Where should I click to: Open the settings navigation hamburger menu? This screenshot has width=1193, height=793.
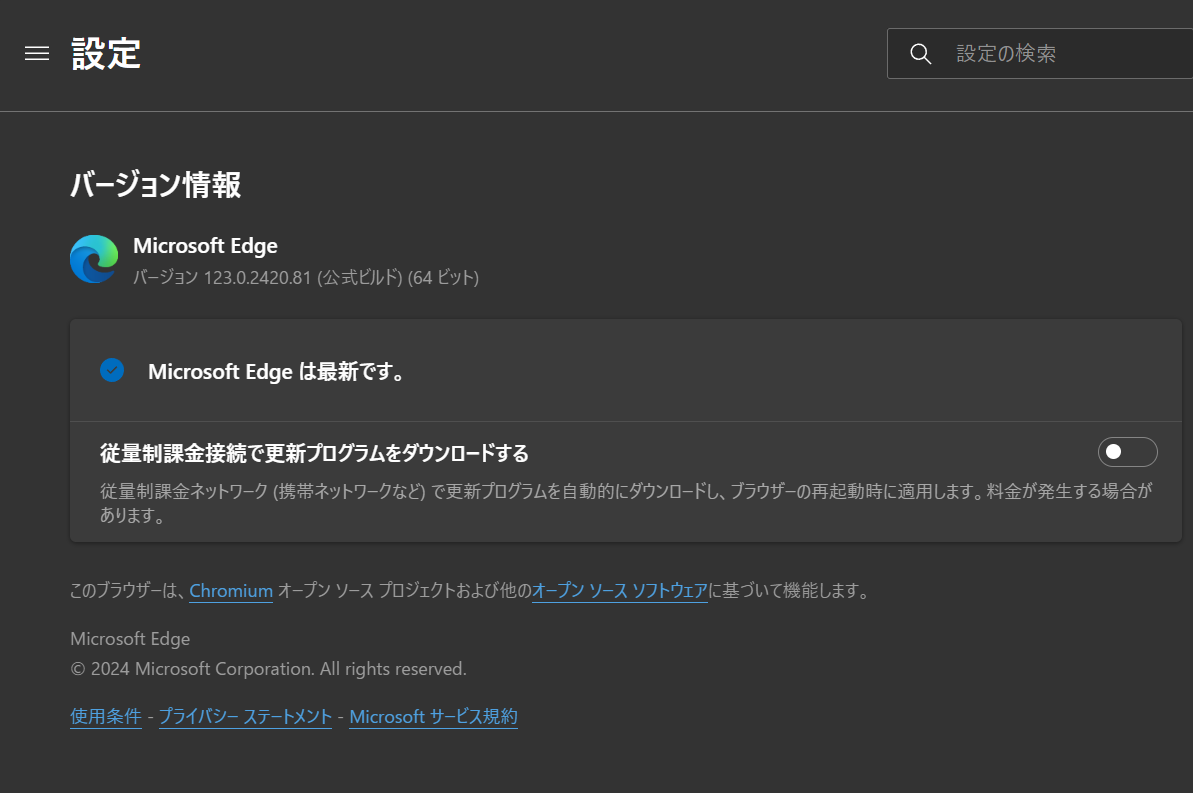pos(37,53)
